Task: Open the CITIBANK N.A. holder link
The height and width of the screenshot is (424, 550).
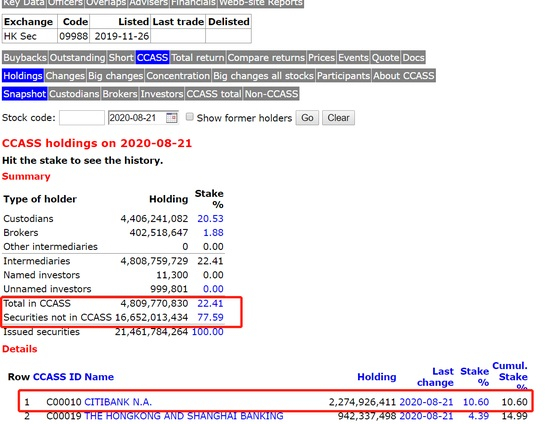Action: coord(118,402)
